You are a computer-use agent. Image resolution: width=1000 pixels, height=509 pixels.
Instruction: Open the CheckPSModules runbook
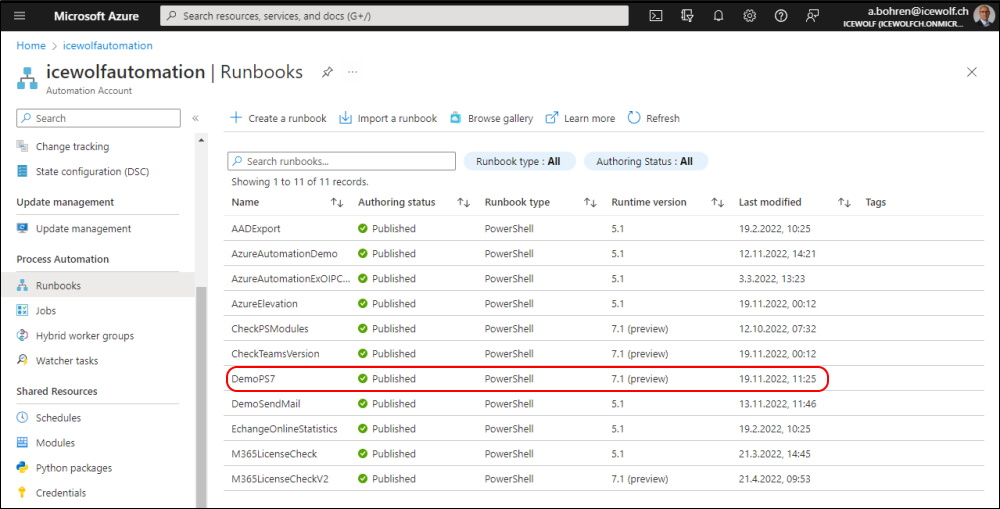tap(270, 328)
